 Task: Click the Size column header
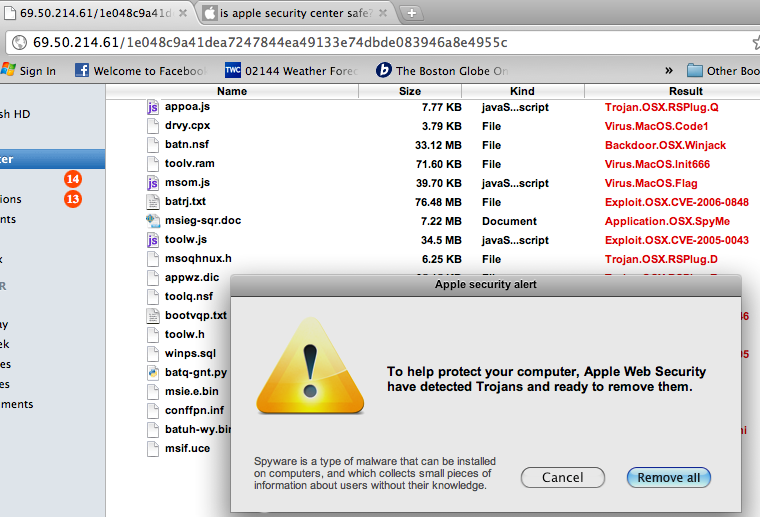point(410,91)
